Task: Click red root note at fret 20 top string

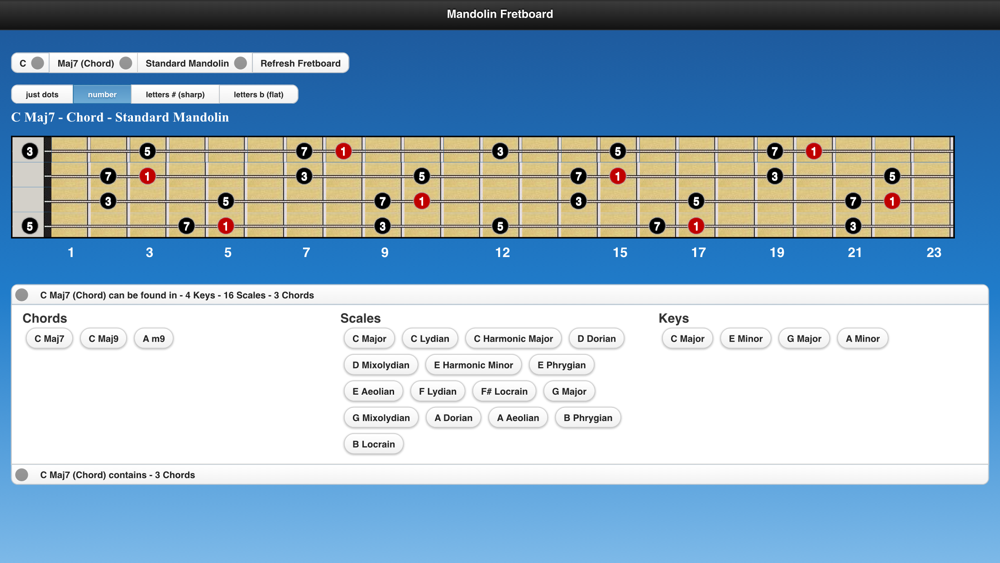Action: click(813, 151)
